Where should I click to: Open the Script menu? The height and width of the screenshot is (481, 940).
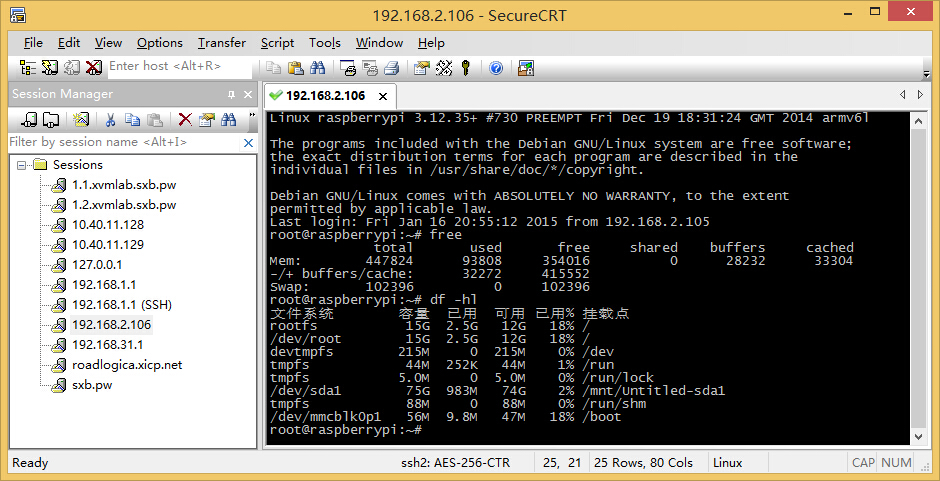pos(277,43)
